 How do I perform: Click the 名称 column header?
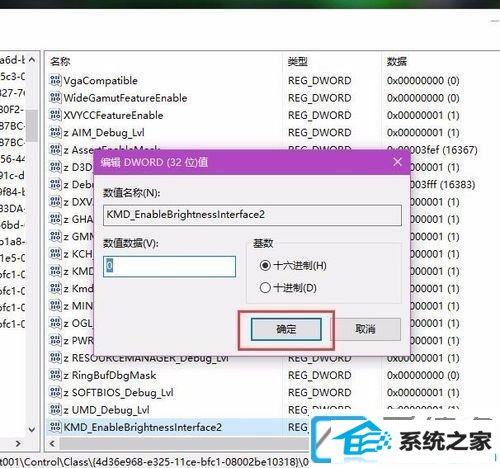tap(60, 61)
